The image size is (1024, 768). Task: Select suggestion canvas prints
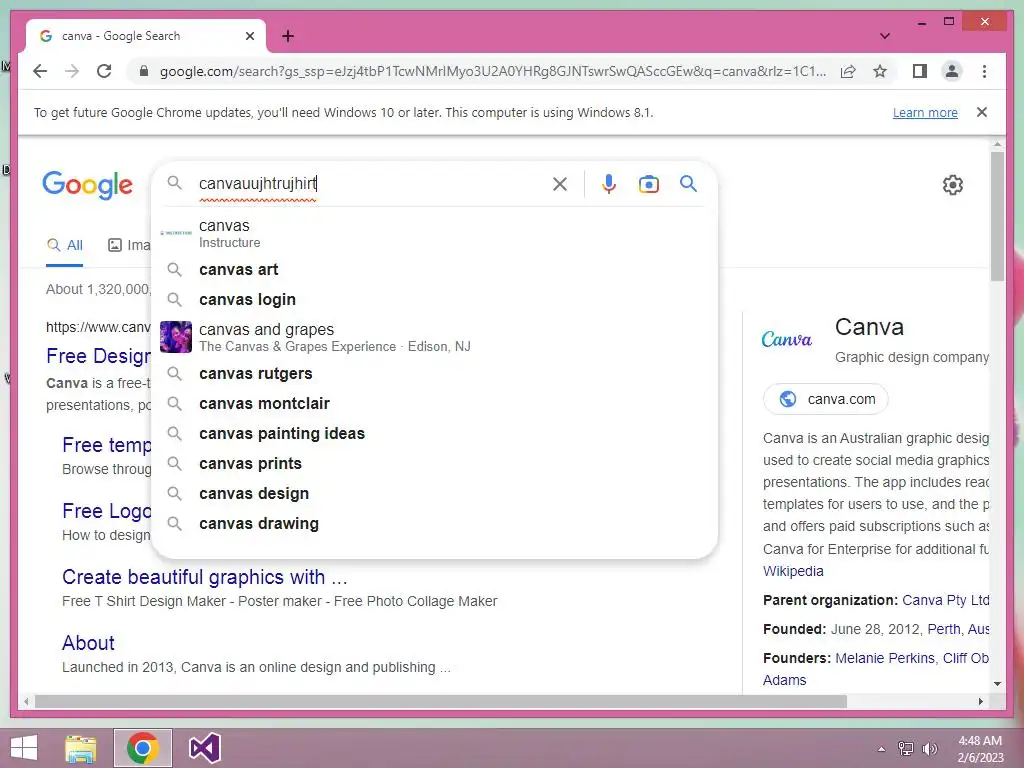pos(434,464)
